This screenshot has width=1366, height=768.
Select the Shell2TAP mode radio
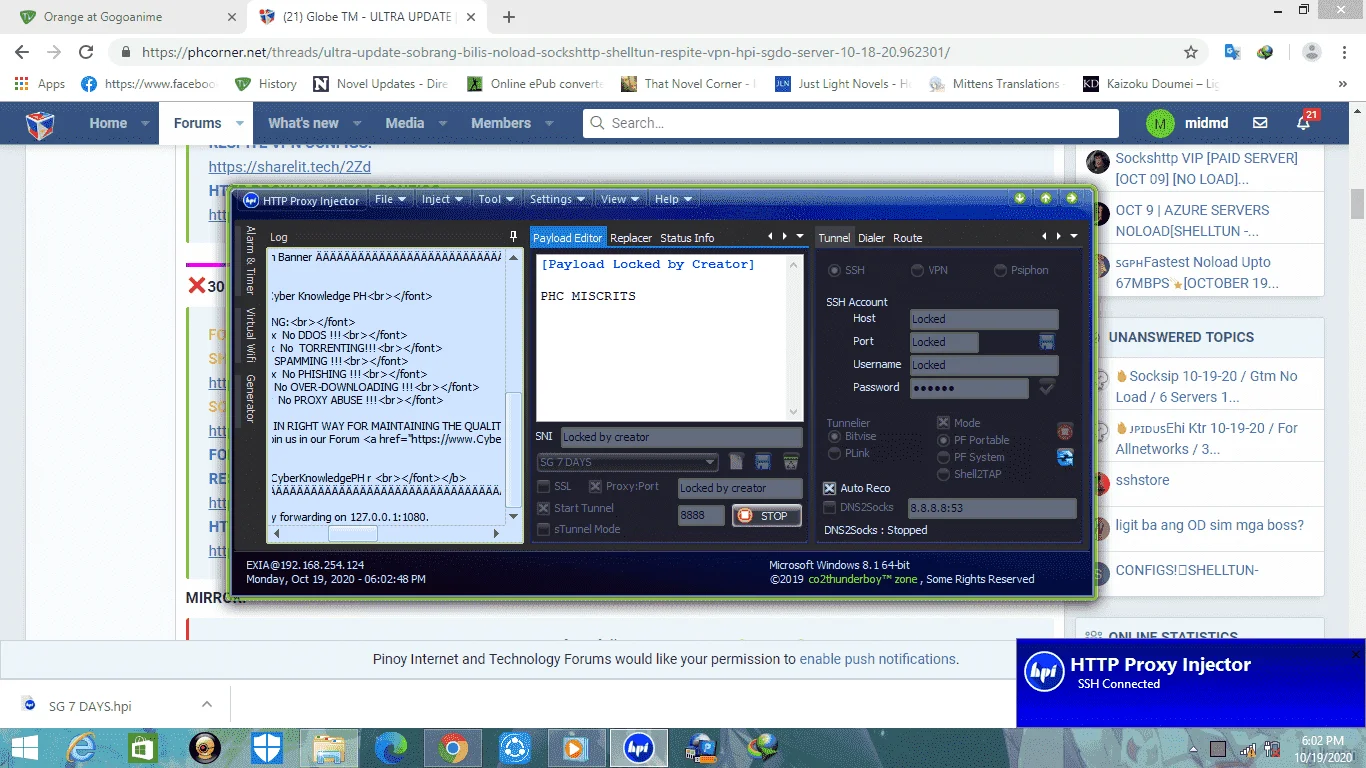point(943,474)
